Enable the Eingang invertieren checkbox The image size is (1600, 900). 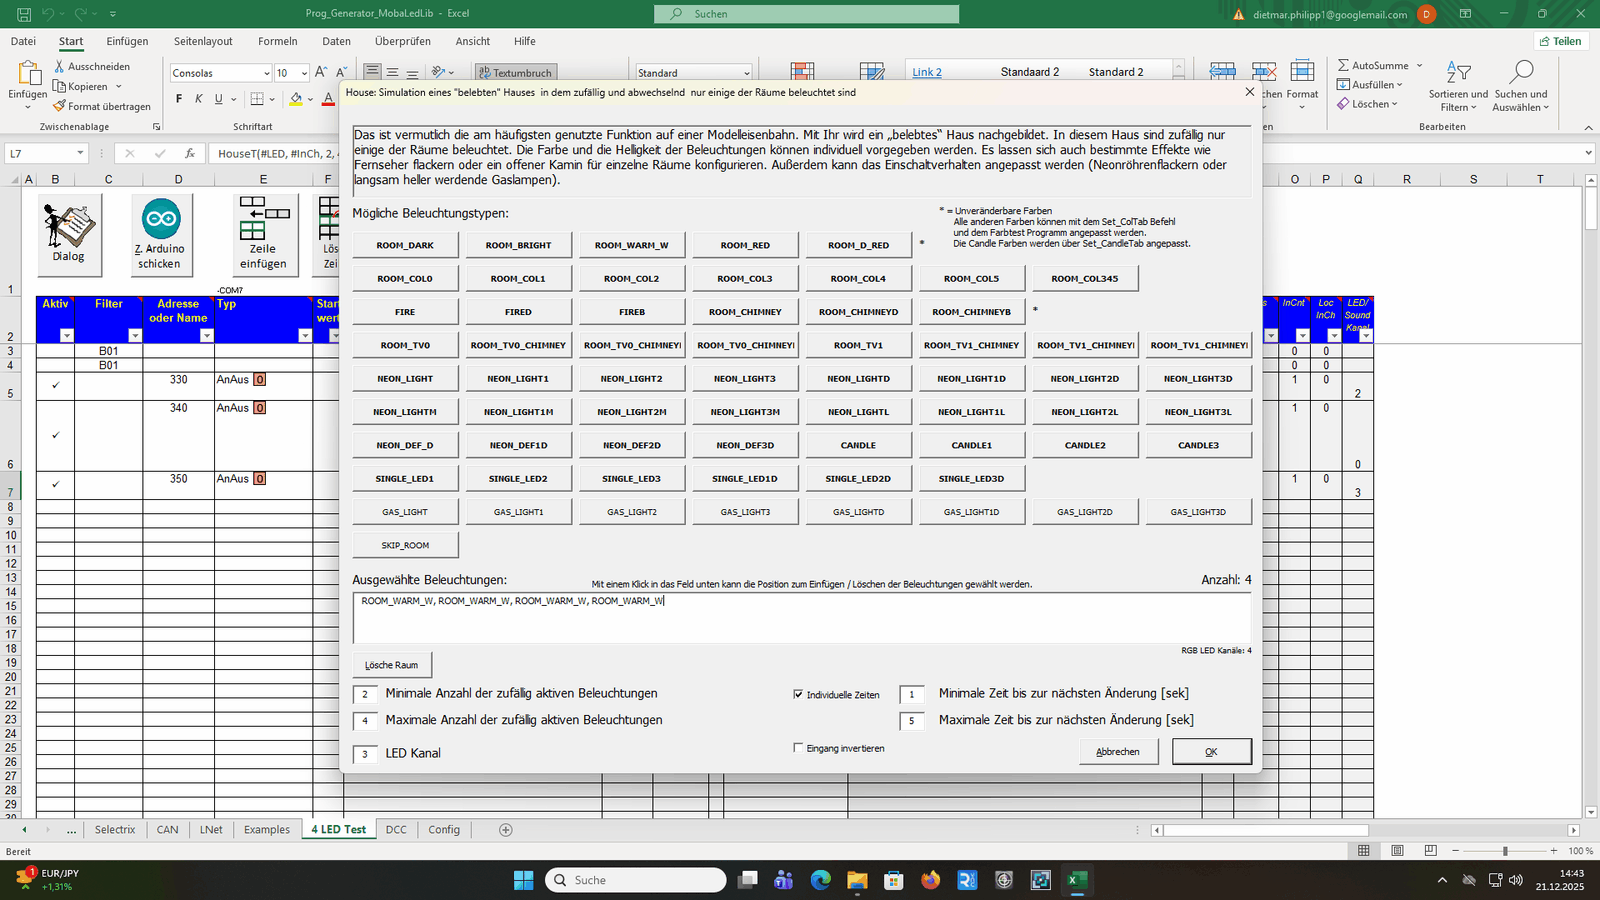(x=798, y=748)
